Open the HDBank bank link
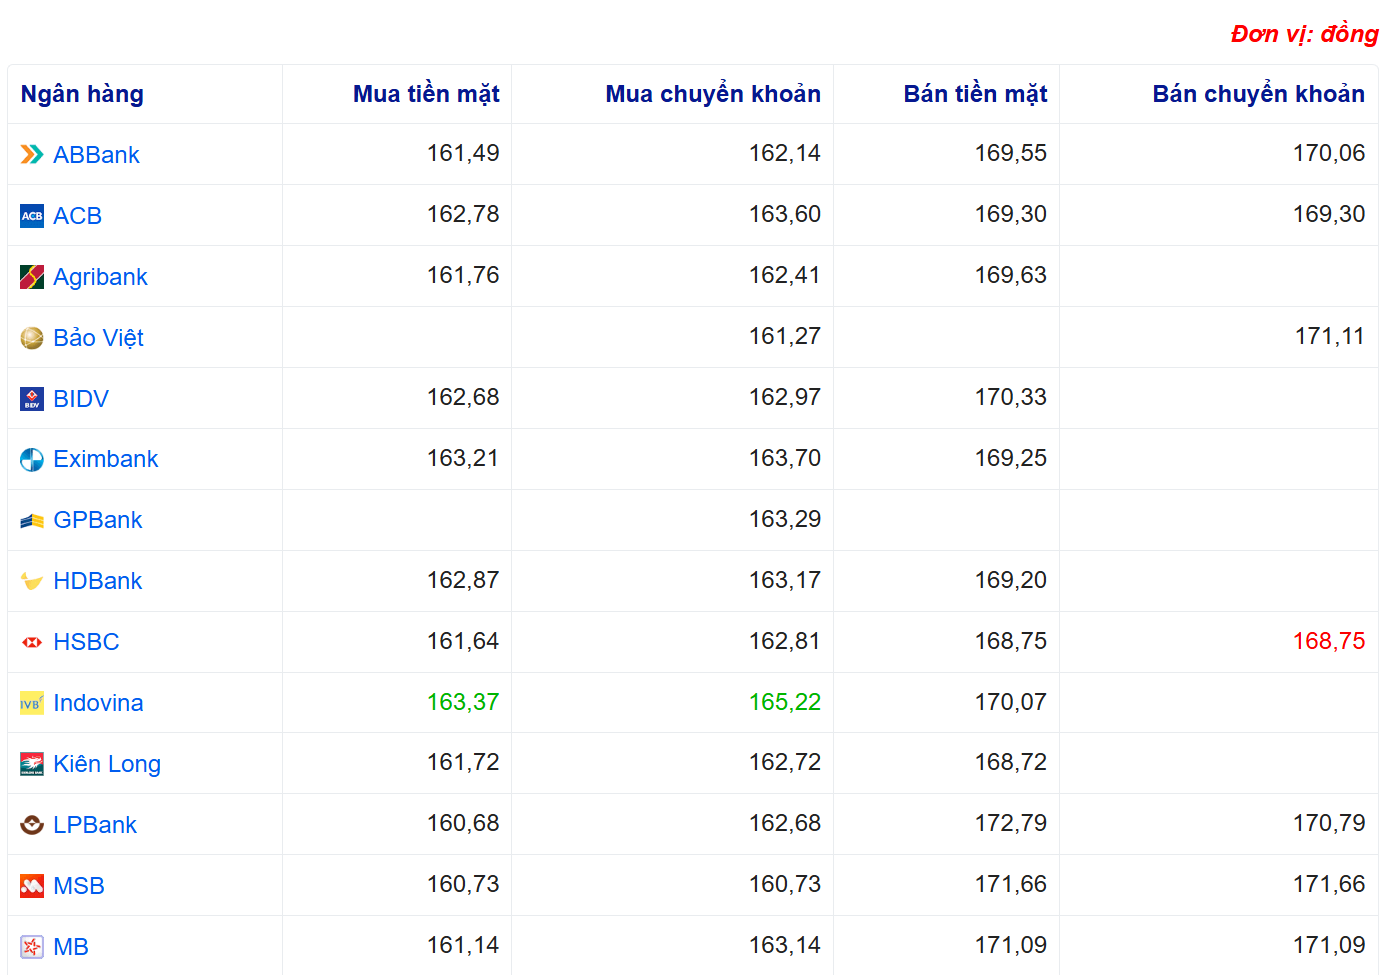Image resolution: width=1387 pixels, height=975 pixels. point(97,581)
